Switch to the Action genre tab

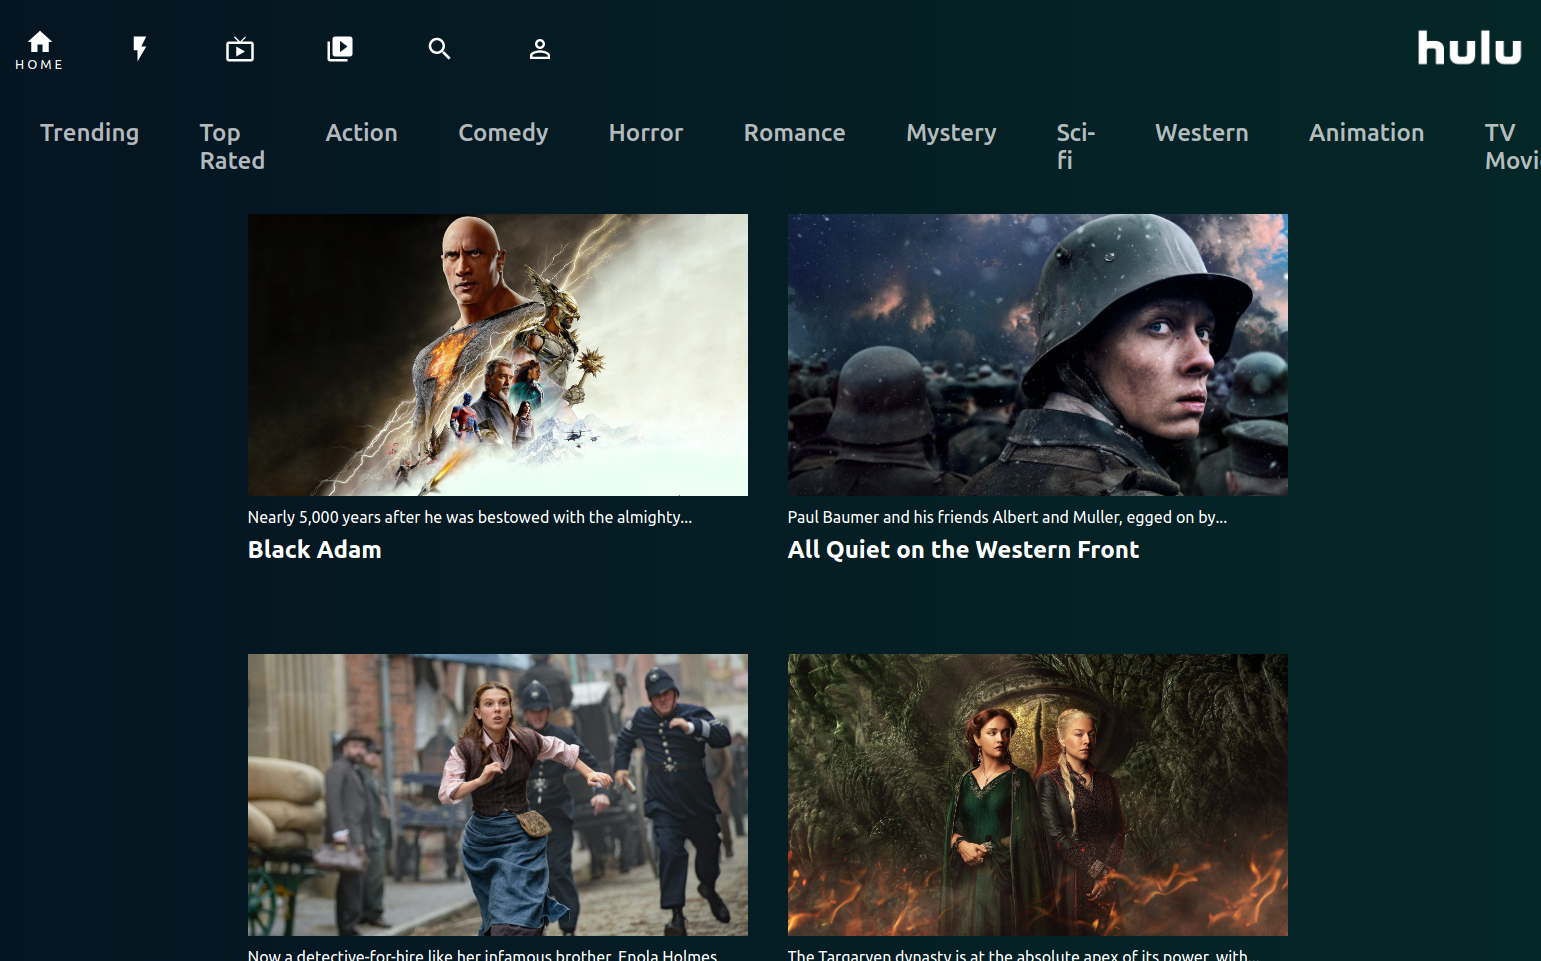pyautogui.click(x=362, y=132)
